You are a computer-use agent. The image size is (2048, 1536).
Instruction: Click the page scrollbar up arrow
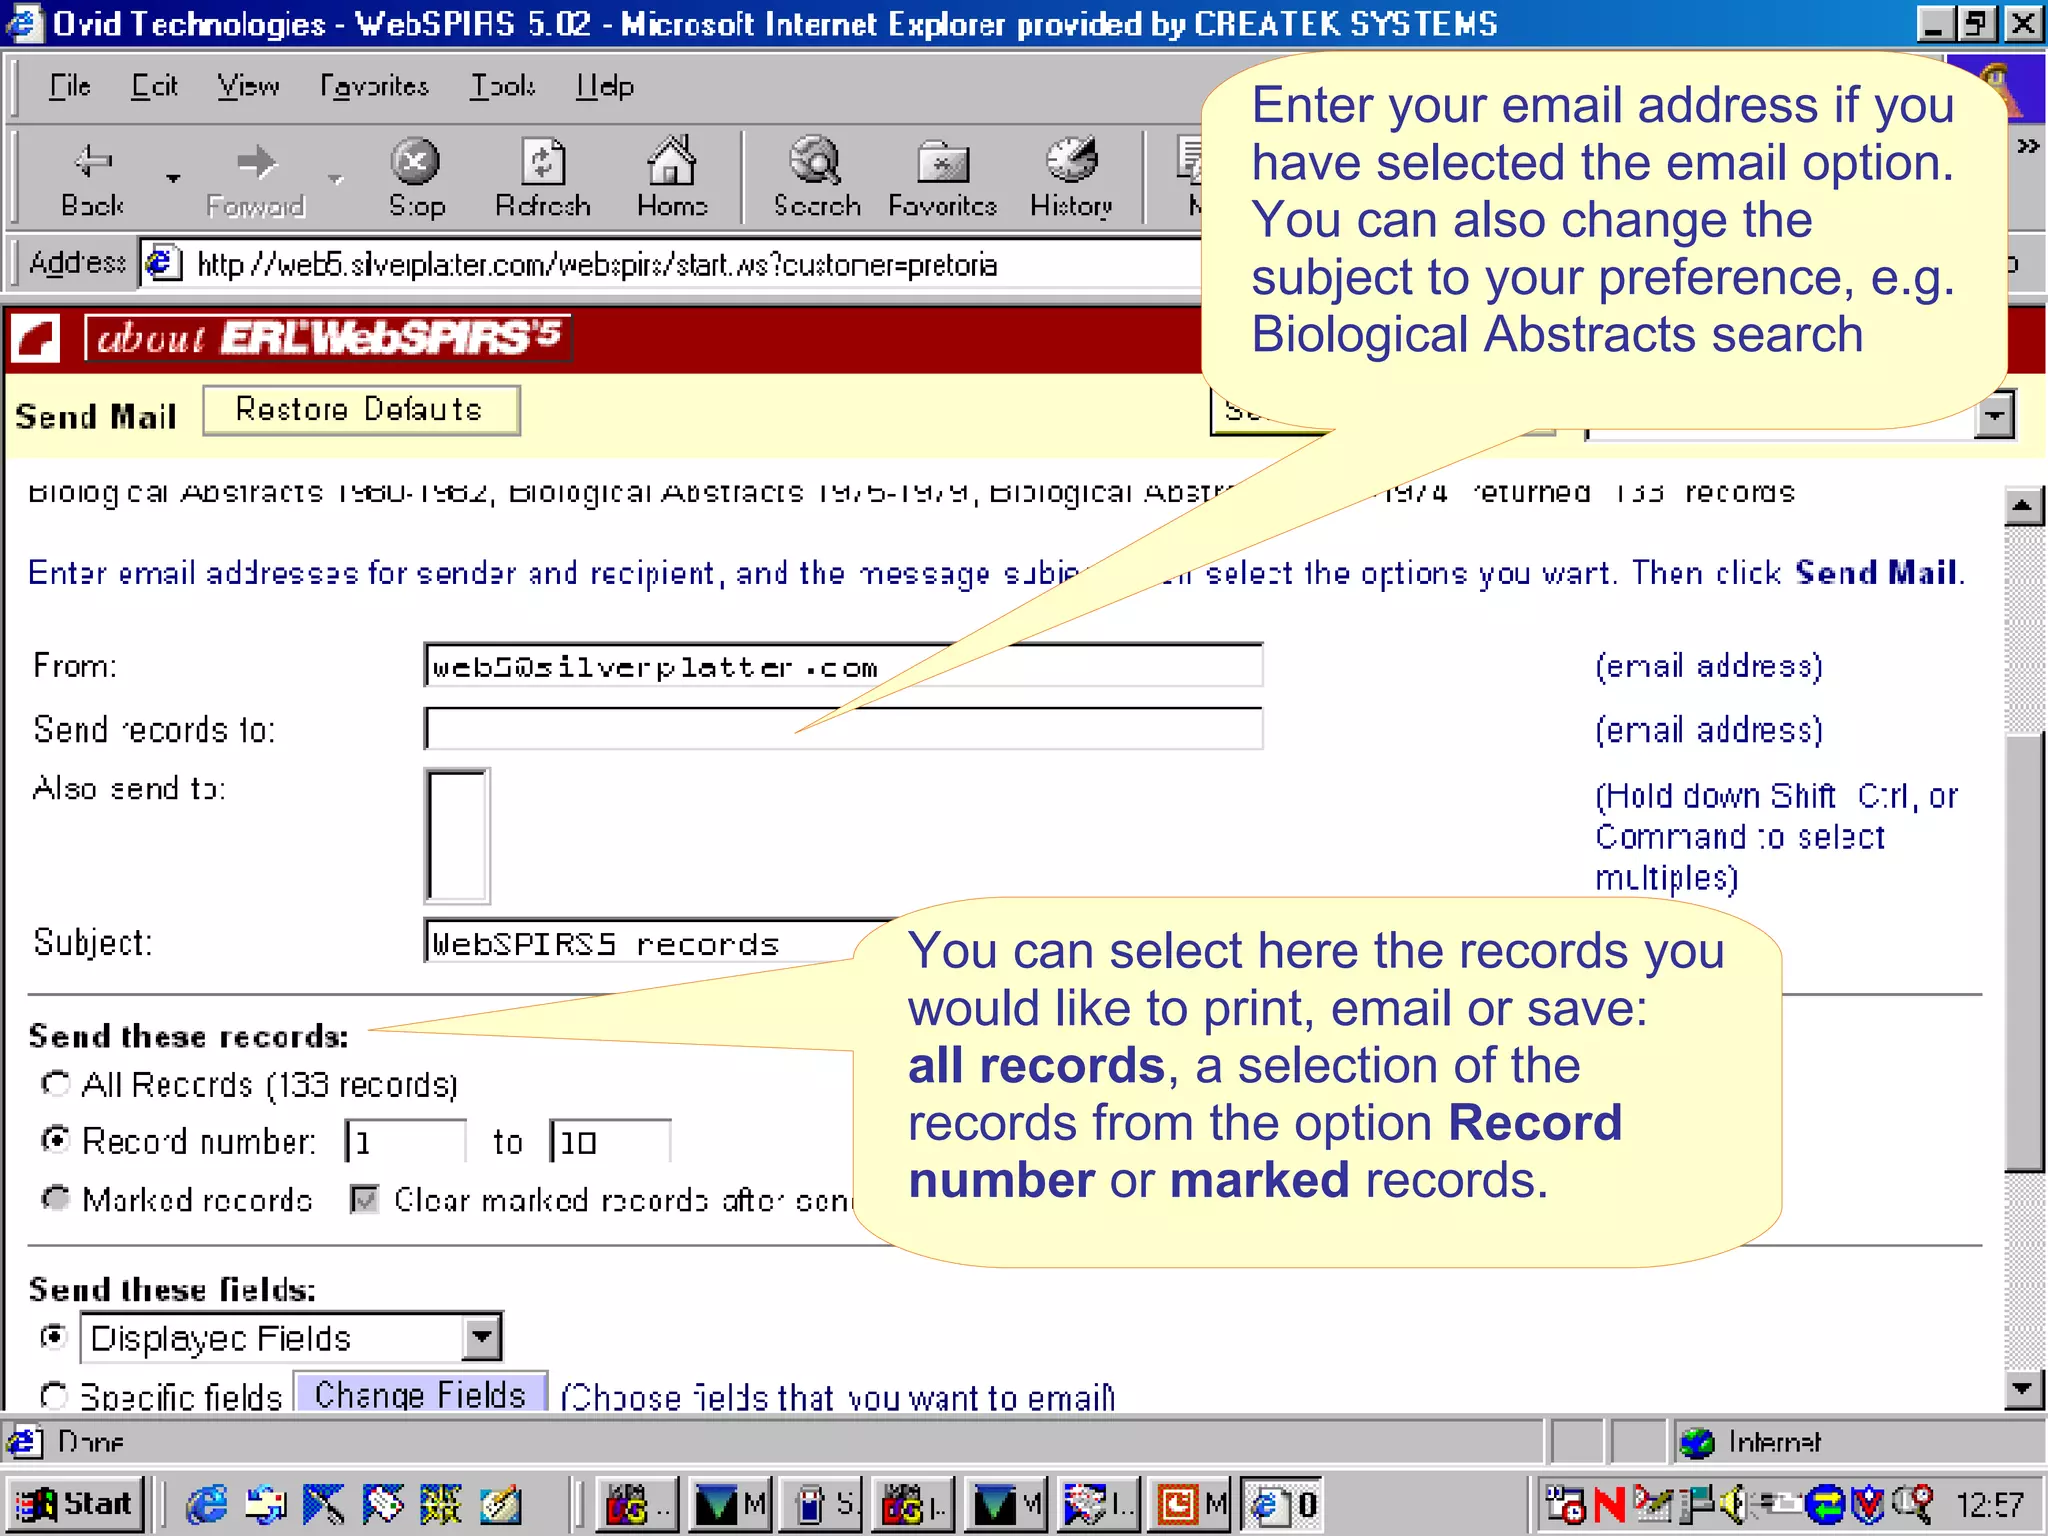tap(2024, 506)
